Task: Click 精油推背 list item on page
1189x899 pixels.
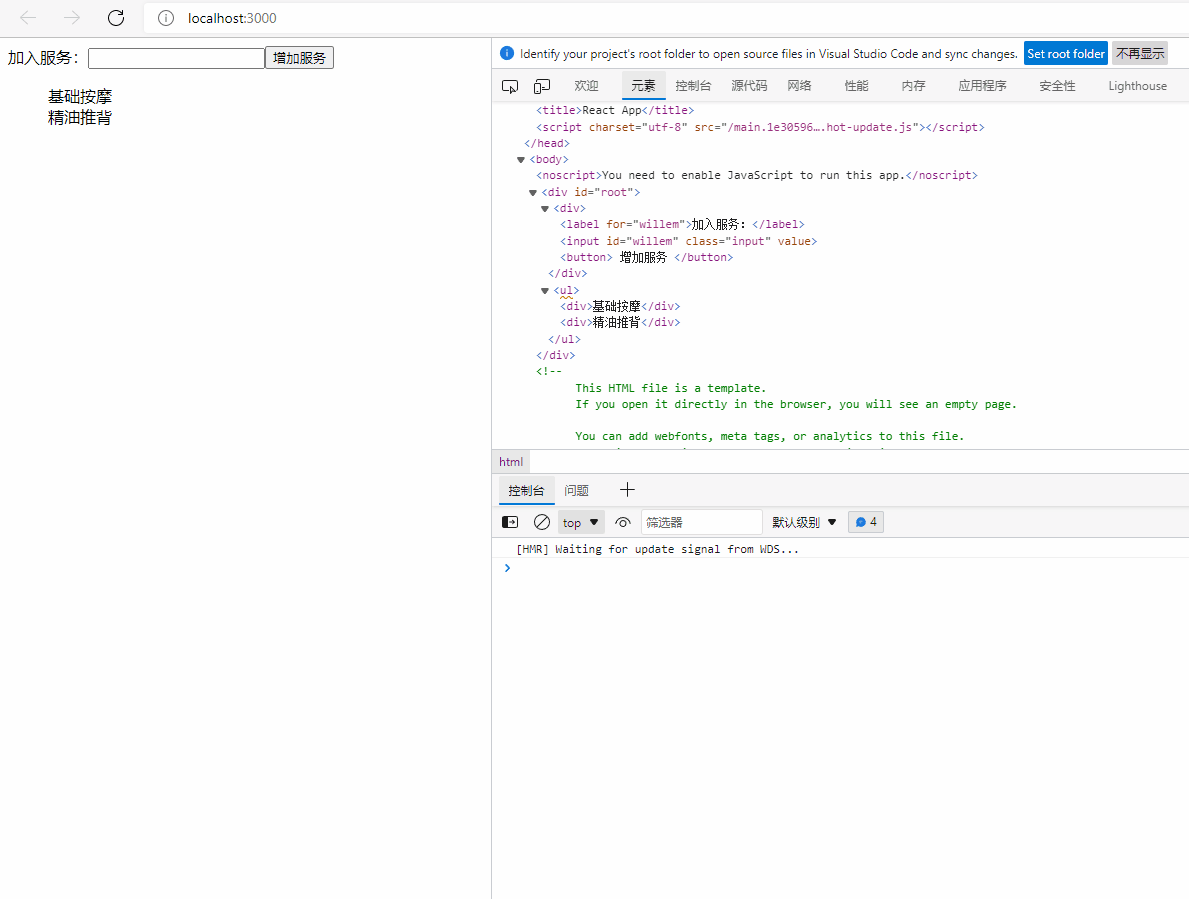Action: point(80,117)
